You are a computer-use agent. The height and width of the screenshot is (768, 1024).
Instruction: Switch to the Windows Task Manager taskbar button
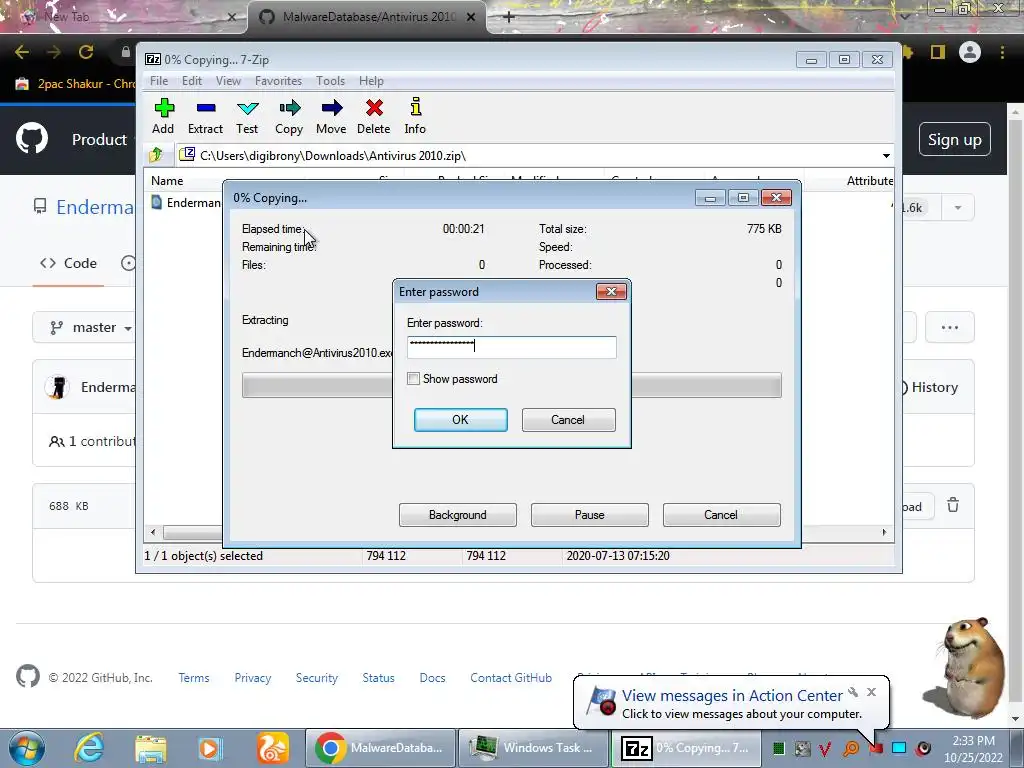click(533, 748)
